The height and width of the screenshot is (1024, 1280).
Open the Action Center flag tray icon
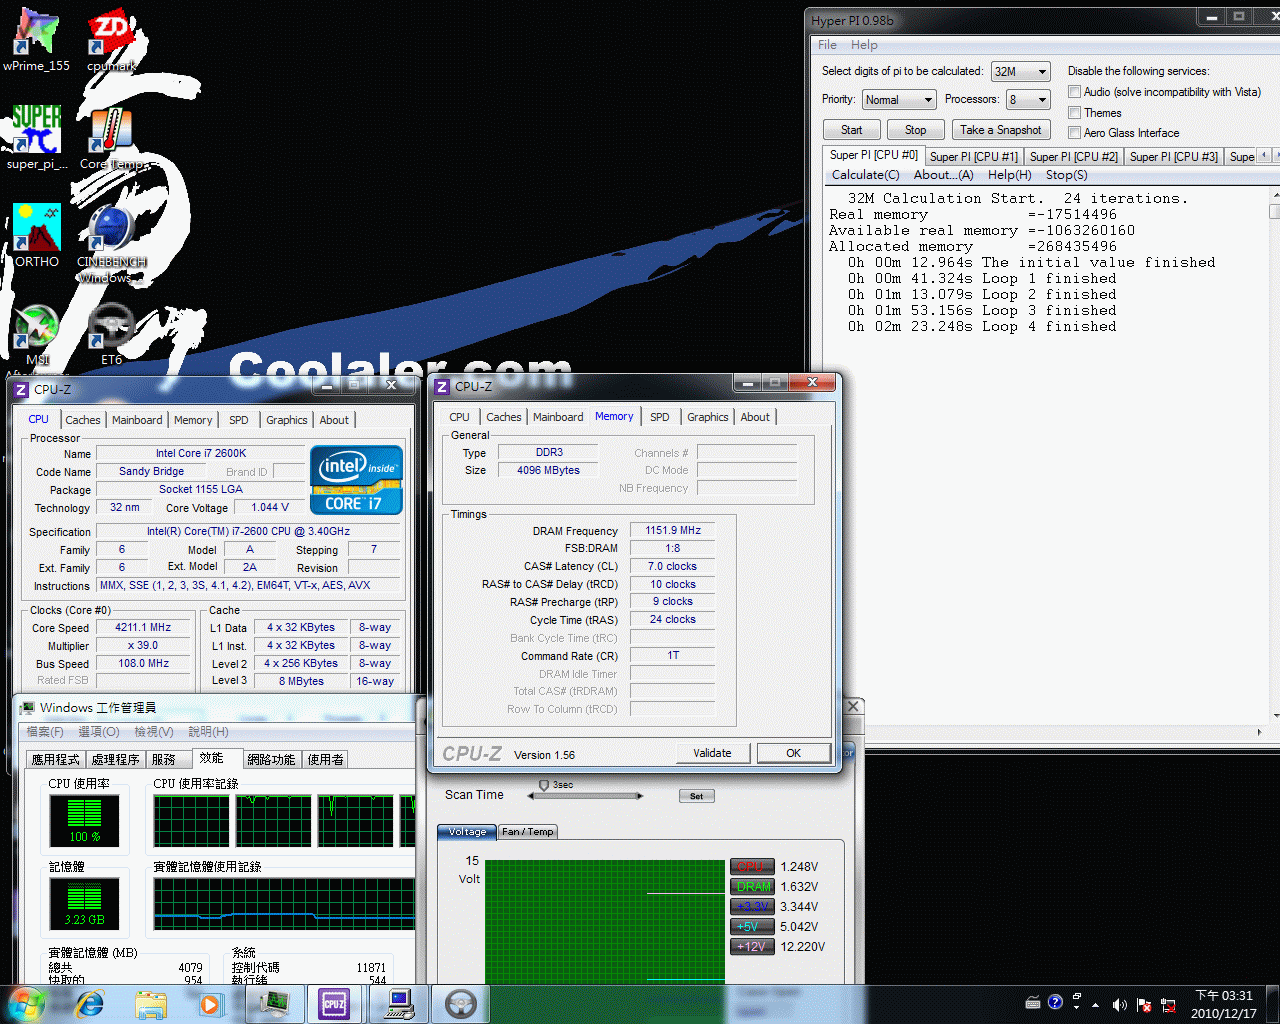pyautogui.click(x=1143, y=1005)
